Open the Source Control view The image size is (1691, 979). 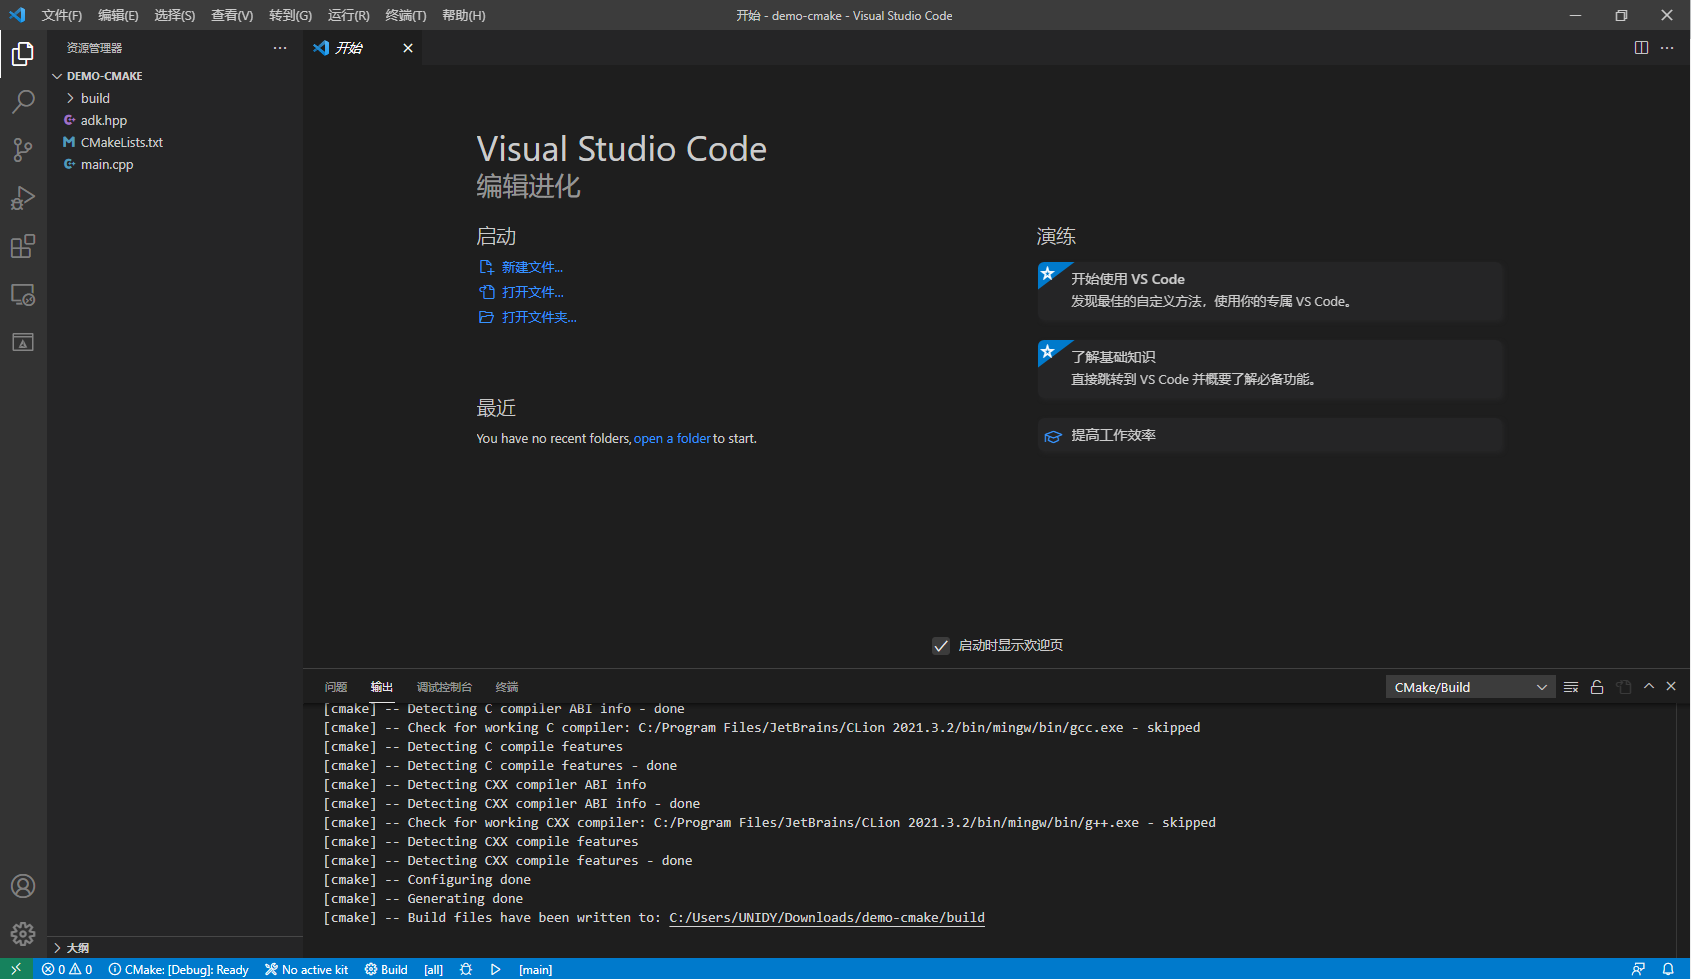tap(23, 149)
